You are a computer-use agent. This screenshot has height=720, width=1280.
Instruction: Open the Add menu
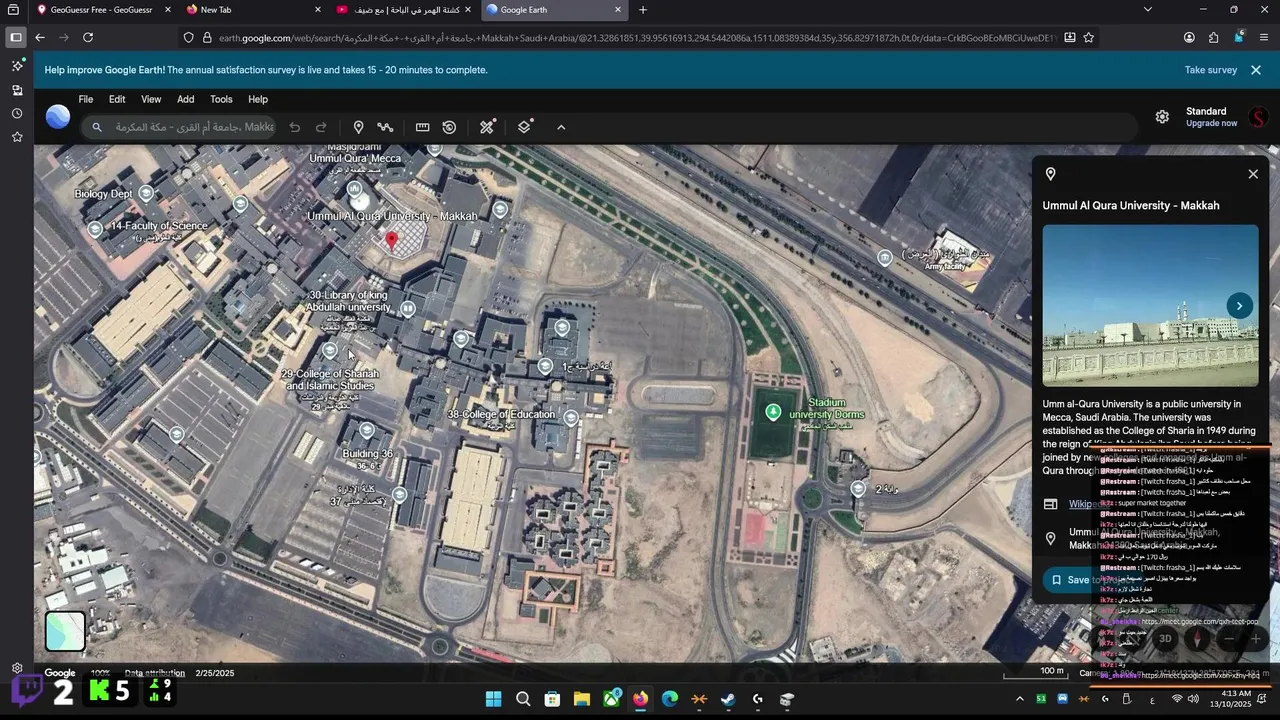pyautogui.click(x=186, y=99)
